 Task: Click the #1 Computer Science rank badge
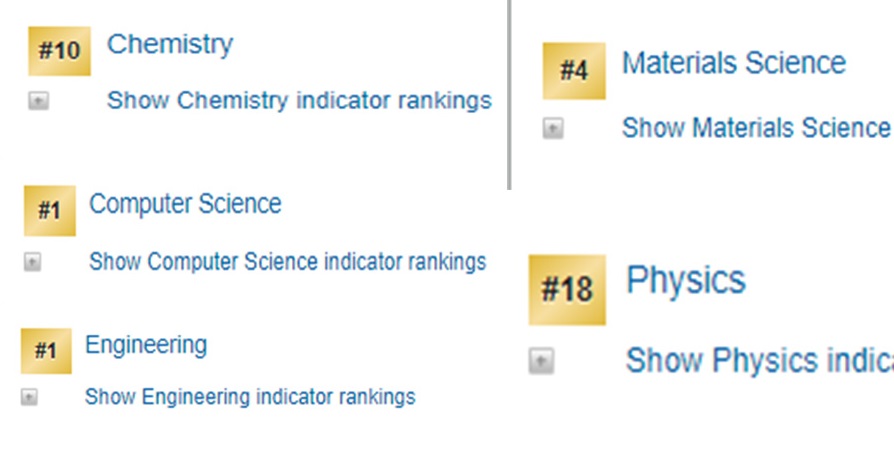point(49,211)
